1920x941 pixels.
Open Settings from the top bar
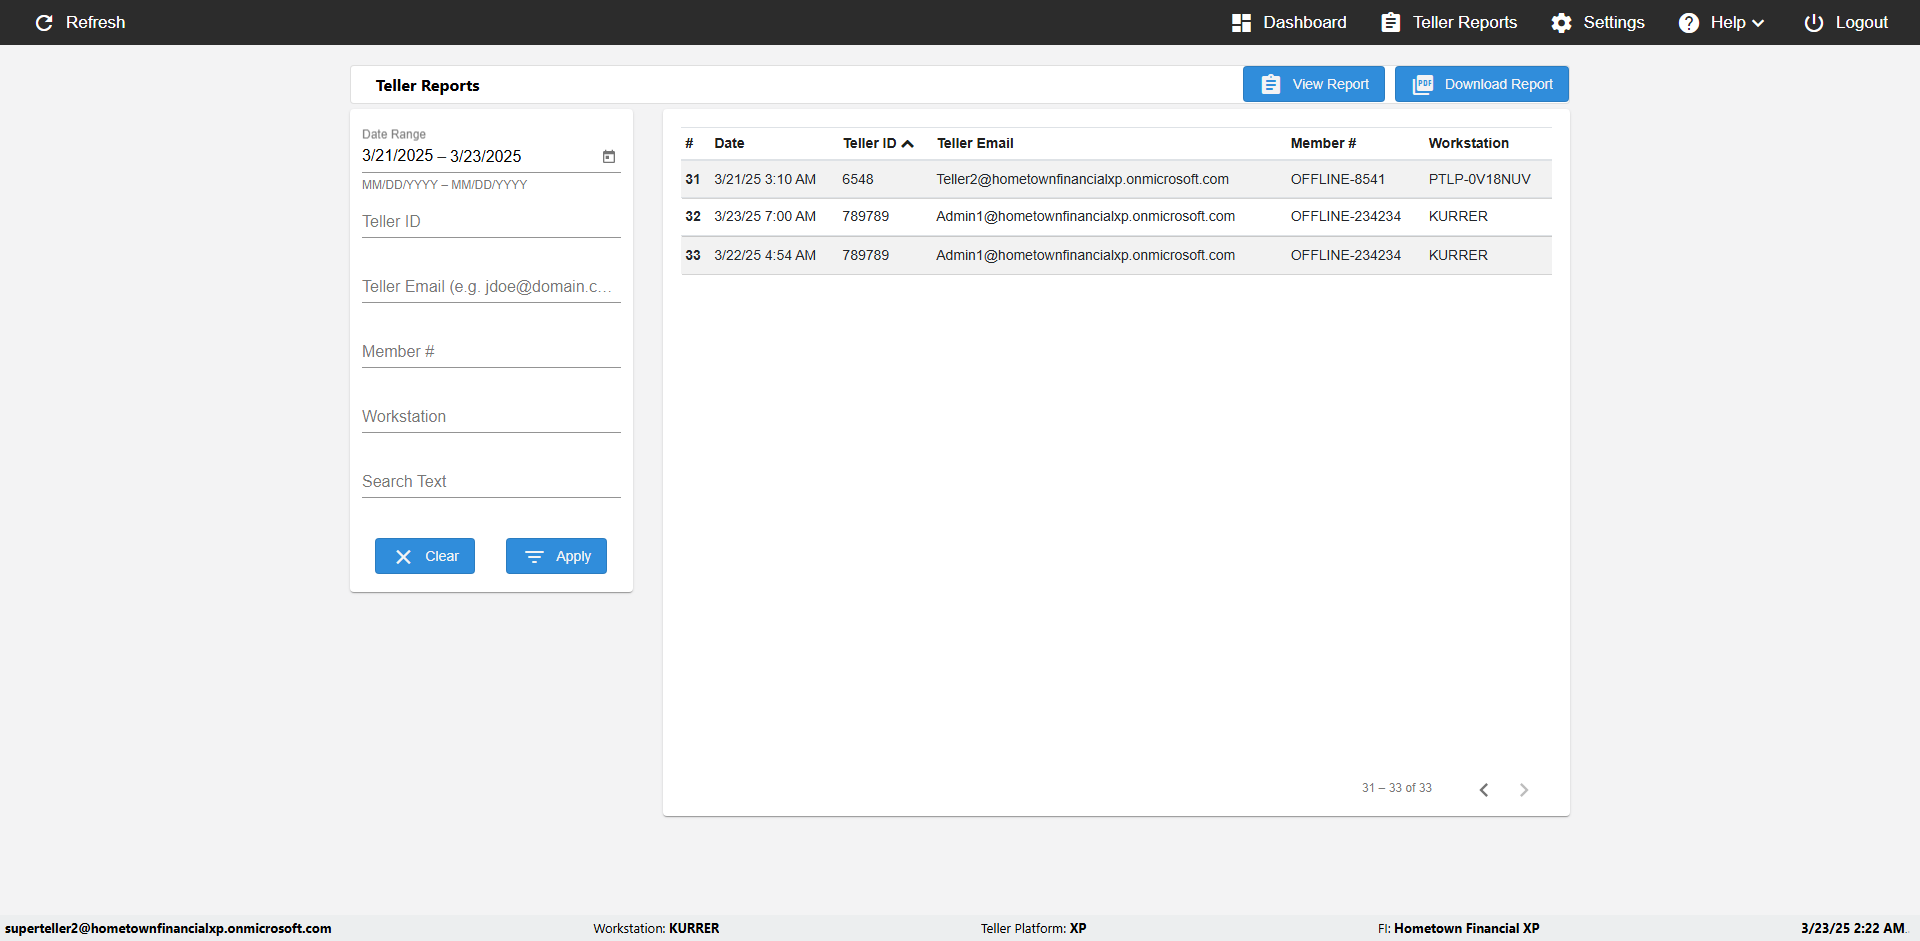coord(1598,22)
